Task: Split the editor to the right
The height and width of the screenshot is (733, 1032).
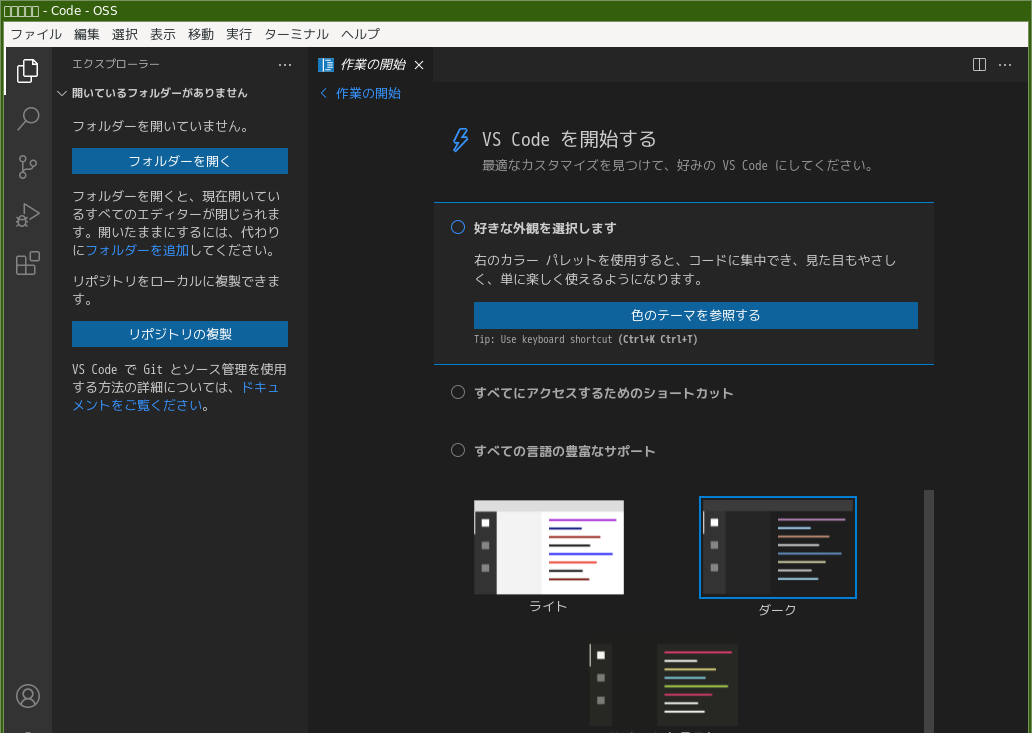Action: pyautogui.click(x=979, y=64)
